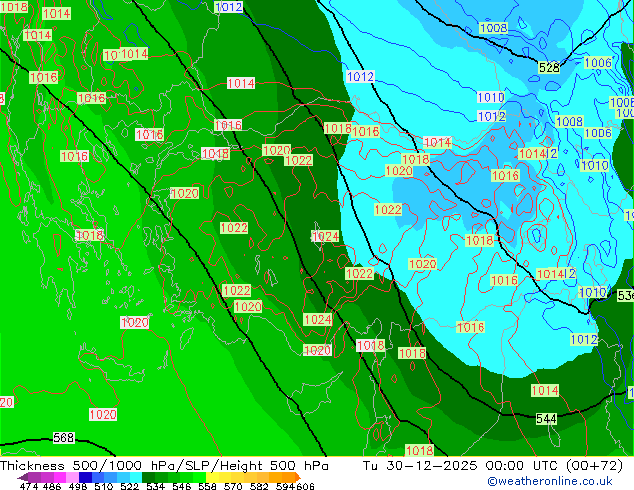Click the dark green swatch above 534
Image resolution: width=634 pixels, height=490 pixels.
pos(148,477)
